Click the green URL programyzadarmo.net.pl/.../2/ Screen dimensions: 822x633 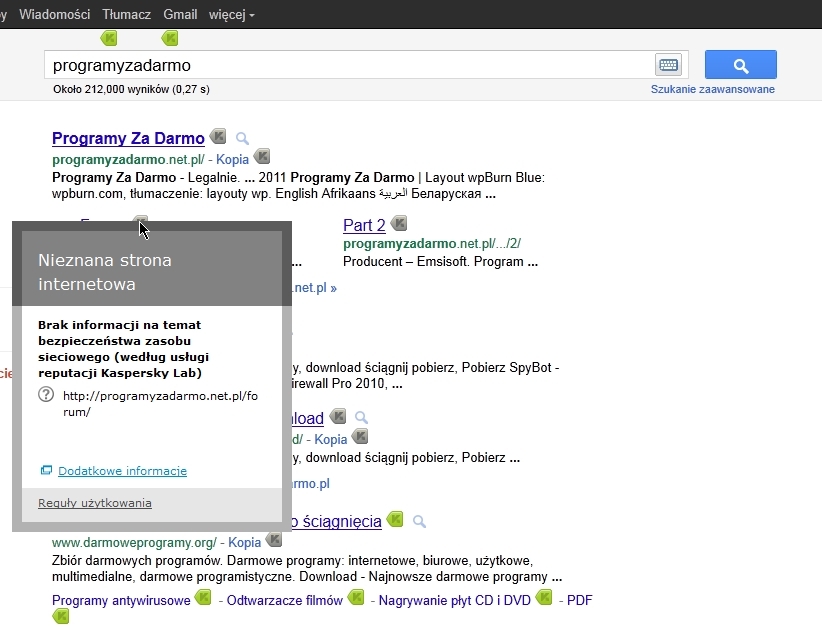pos(432,244)
